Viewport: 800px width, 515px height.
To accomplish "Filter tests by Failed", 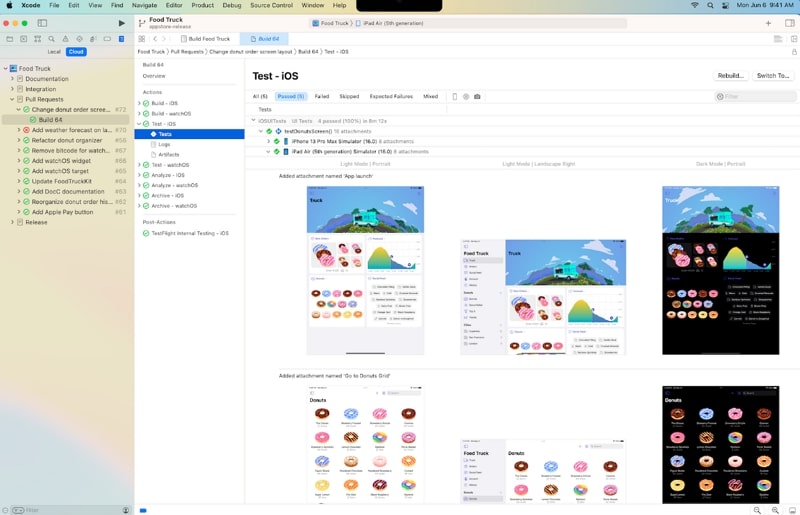I will pyautogui.click(x=322, y=96).
